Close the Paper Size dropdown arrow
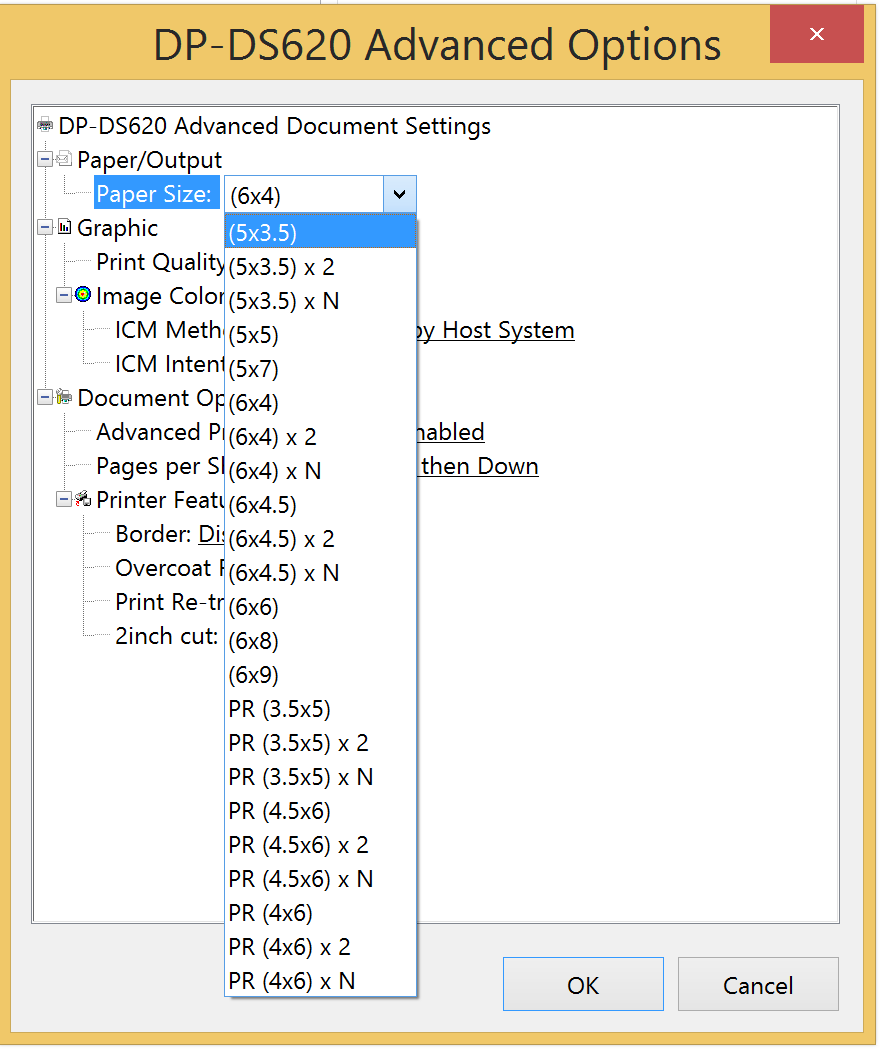 pyautogui.click(x=400, y=195)
